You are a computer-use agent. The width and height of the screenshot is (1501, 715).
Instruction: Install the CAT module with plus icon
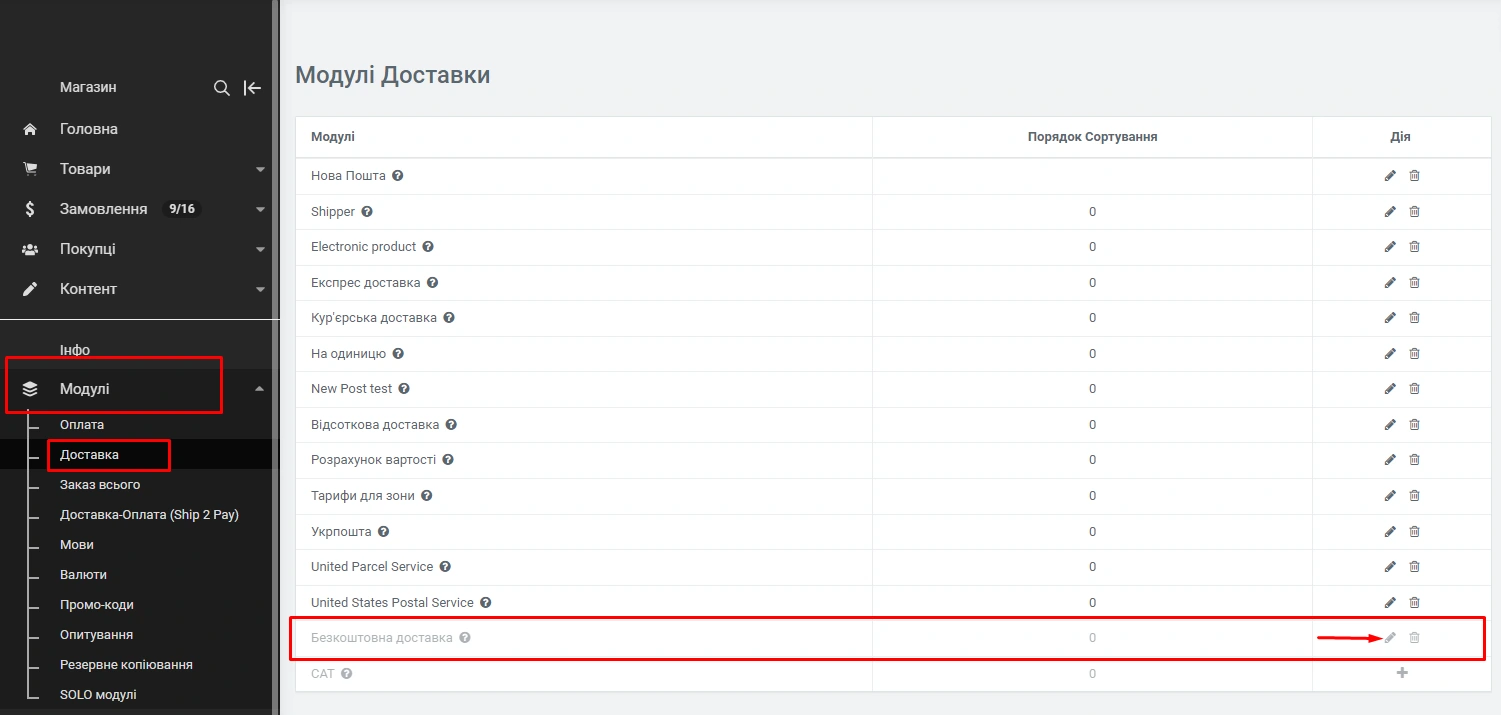click(x=1402, y=673)
